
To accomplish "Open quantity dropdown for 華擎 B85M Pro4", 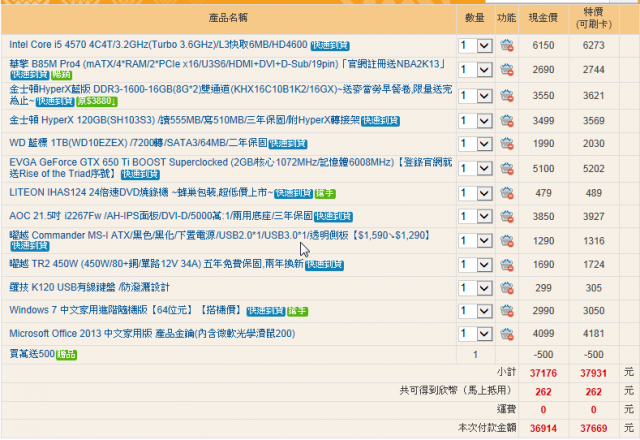I will (x=475, y=70).
